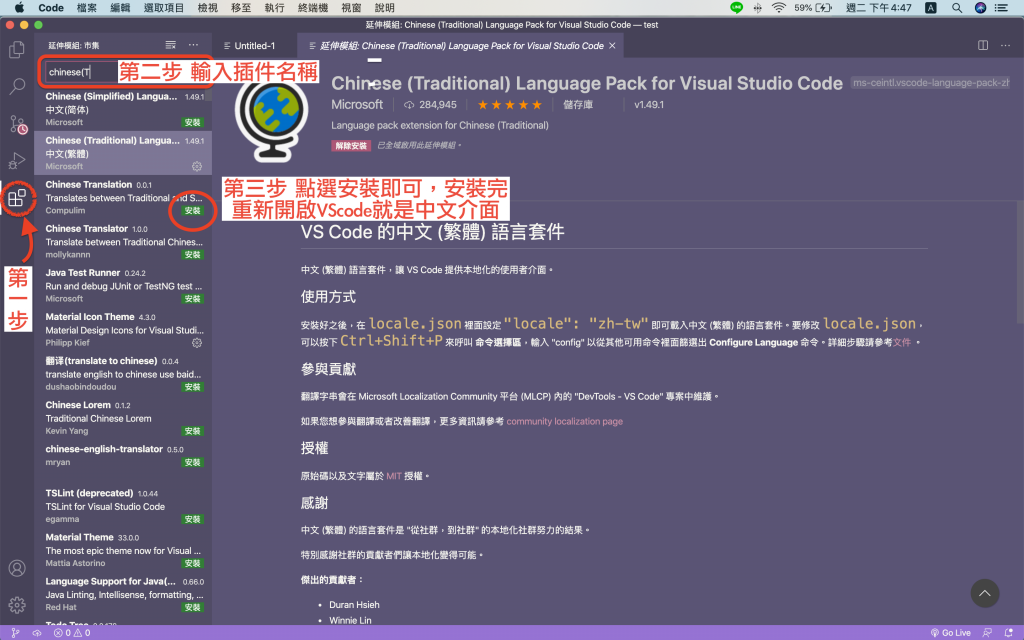Click Go Live in status bar
Screen dimensions: 1024x640
[x=950, y=633]
